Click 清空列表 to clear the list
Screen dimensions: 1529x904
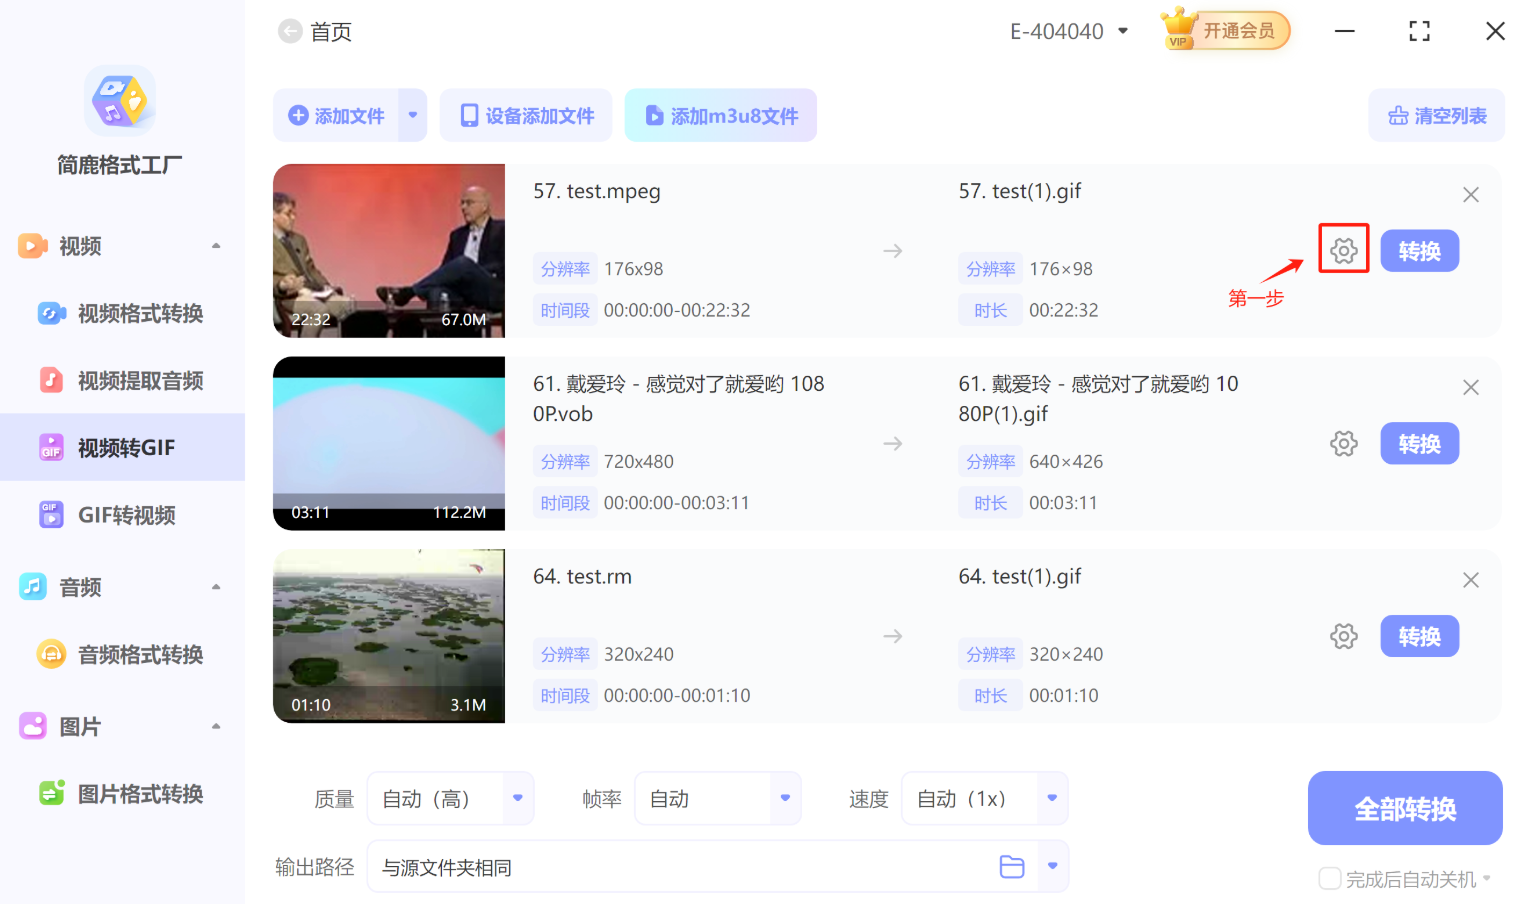(x=1436, y=115)
